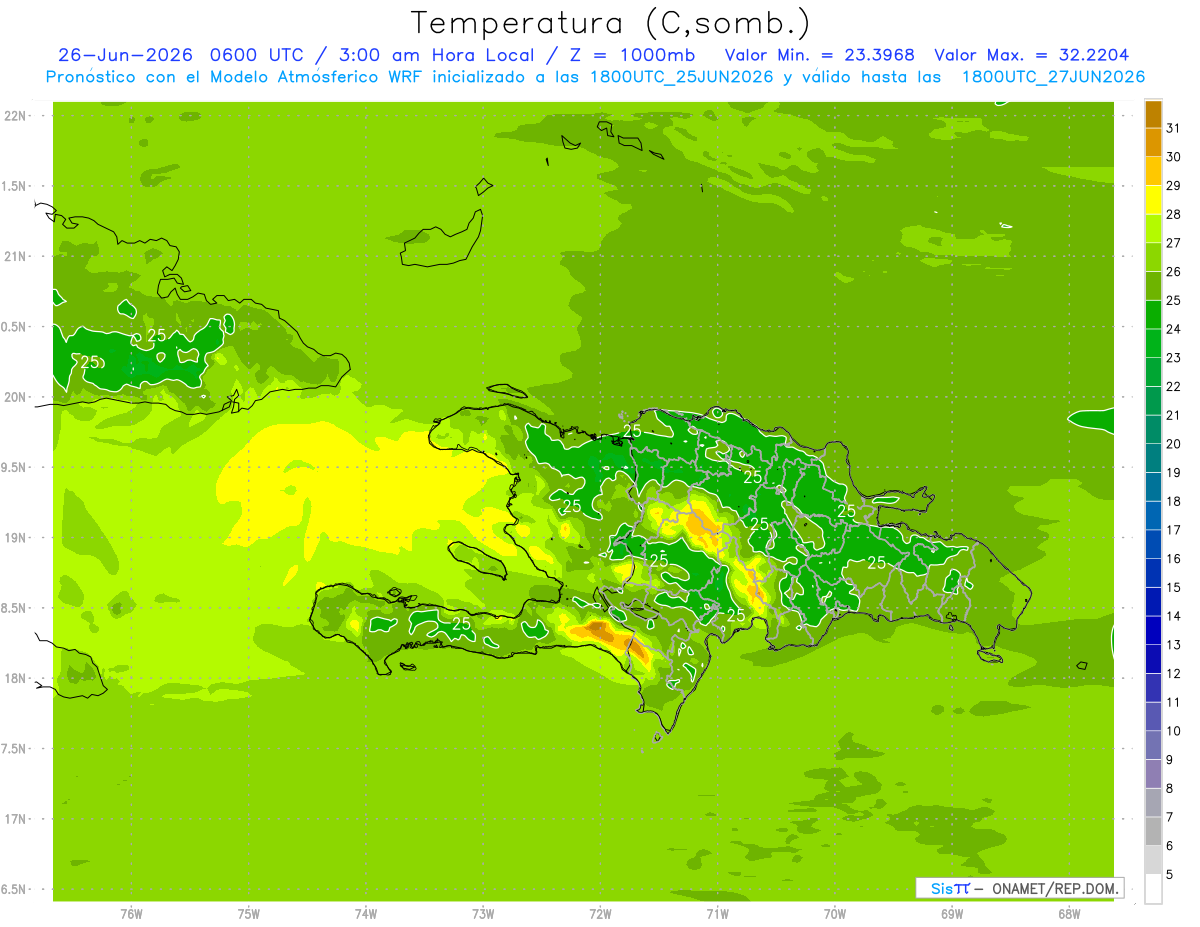Select the purple swatch between 9 and 10

(1153, 745)
